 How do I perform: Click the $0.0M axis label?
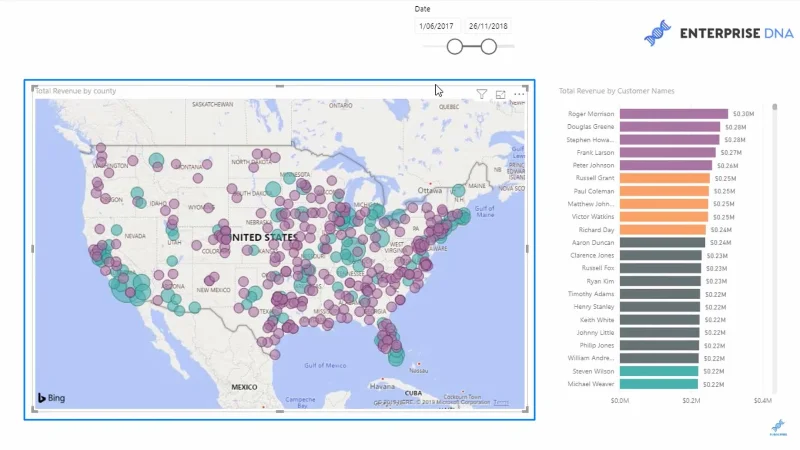[x=620, y=401]
